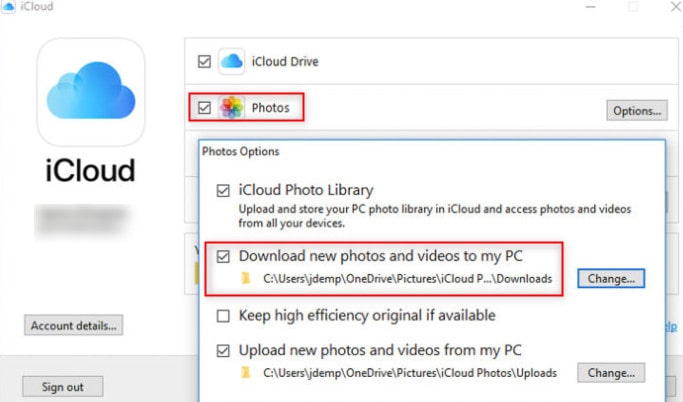Close the iCloud window
683x402 pixels.
(676, 7)
